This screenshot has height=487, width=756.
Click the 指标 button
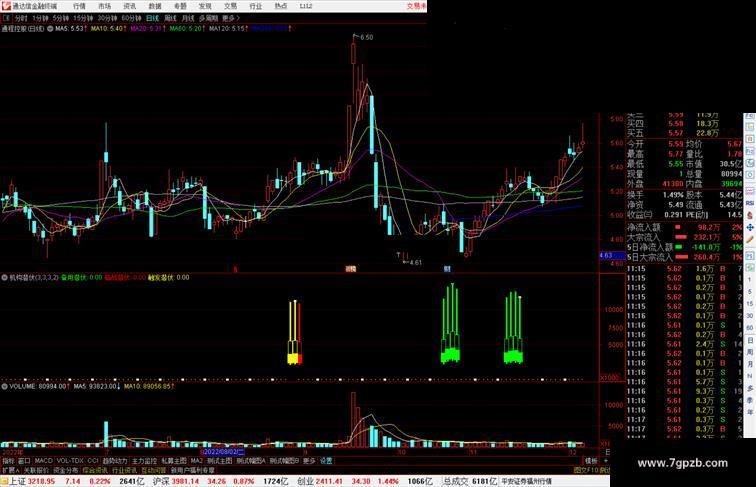tap(8, 461)
